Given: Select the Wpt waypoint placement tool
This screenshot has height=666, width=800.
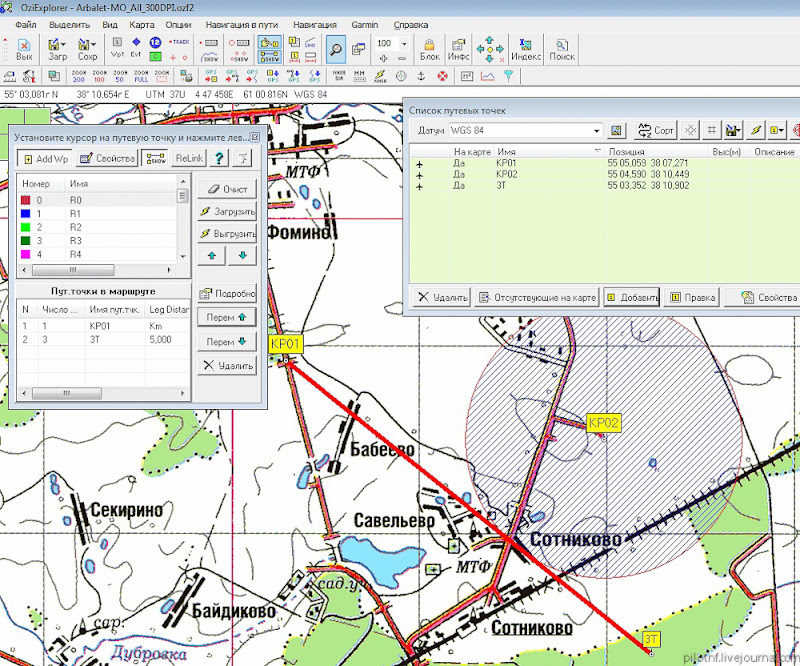Looking at the screenshot, I should [x=117, y=47].
